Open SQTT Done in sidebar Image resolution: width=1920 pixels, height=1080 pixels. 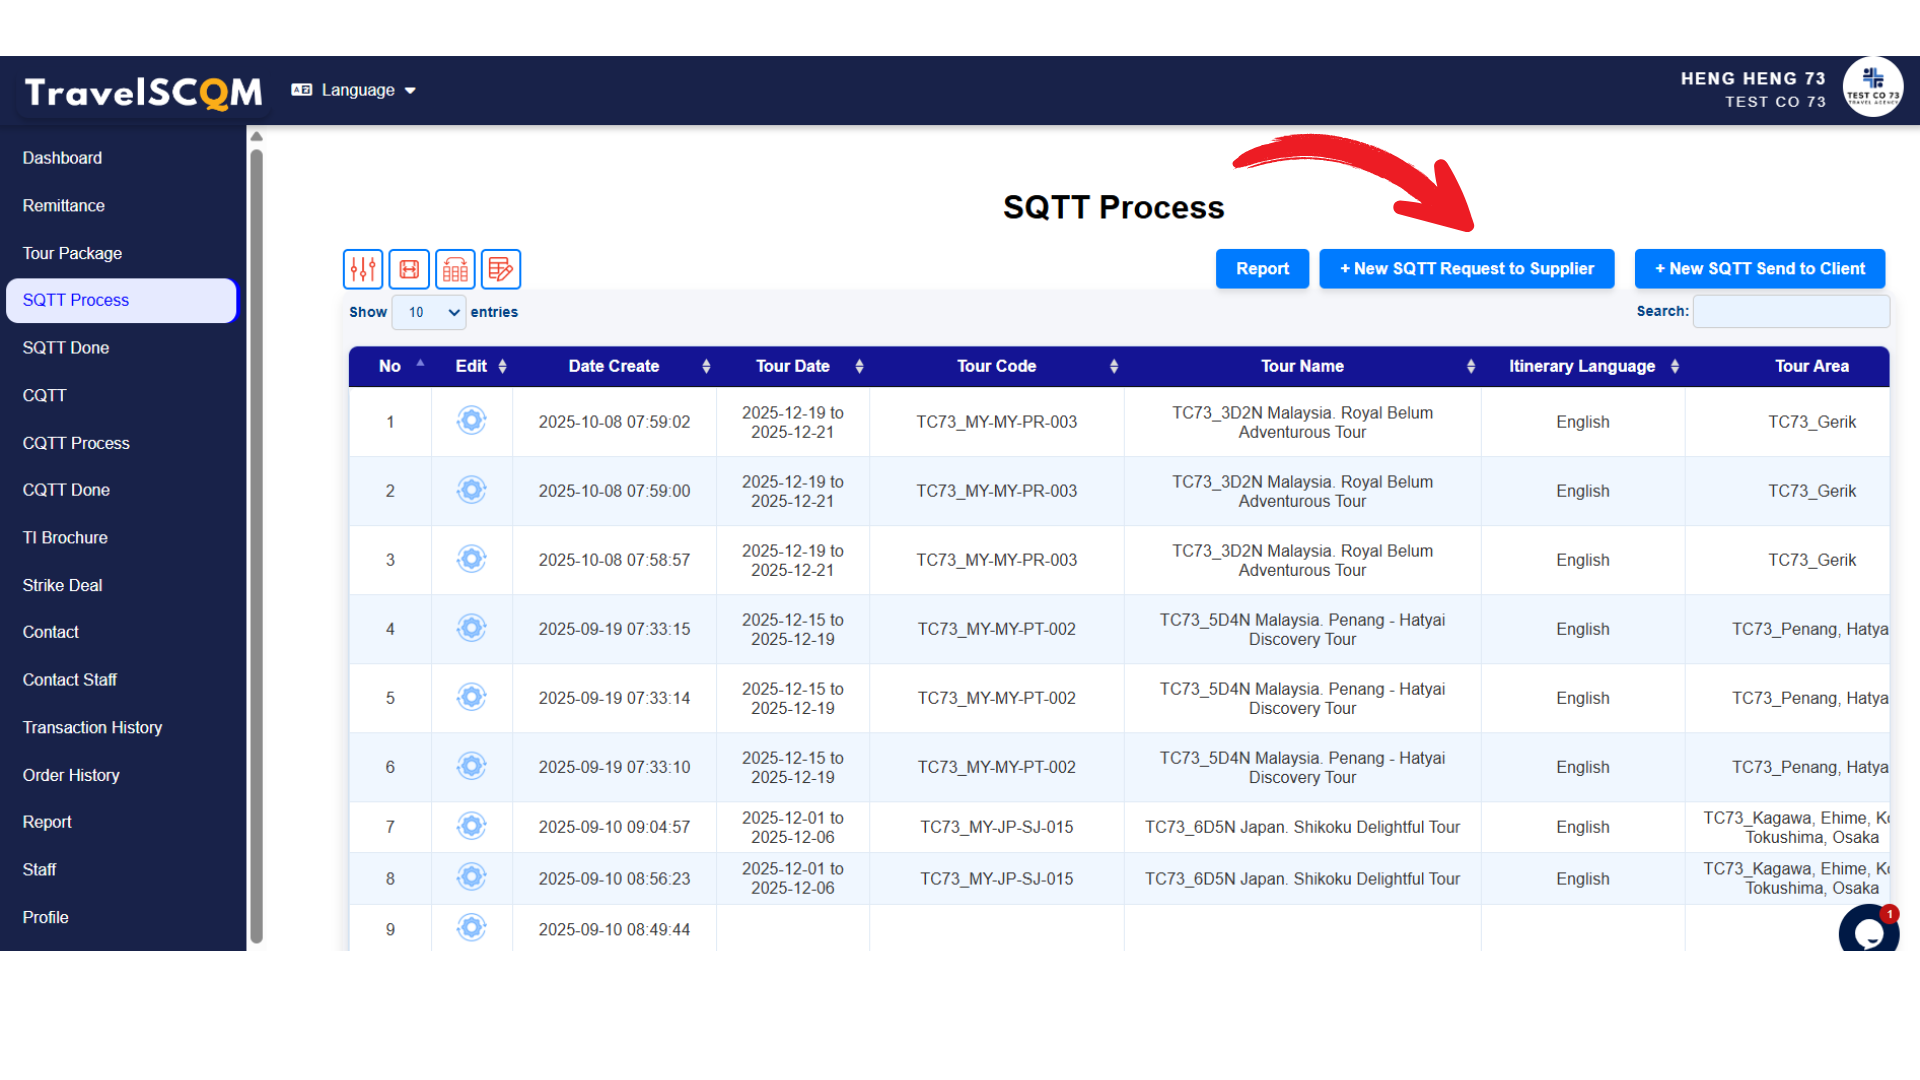point(66,348)
